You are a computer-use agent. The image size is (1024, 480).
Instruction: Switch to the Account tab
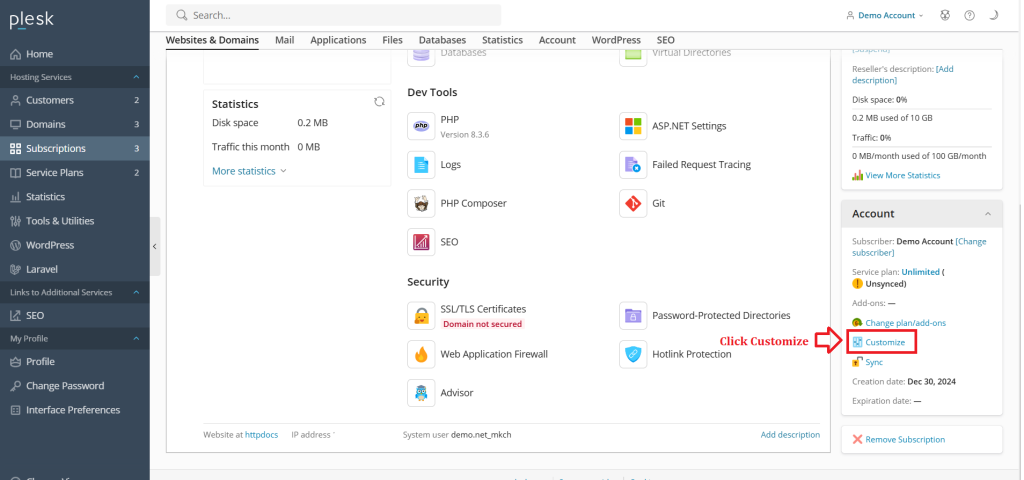pos(557,40)
